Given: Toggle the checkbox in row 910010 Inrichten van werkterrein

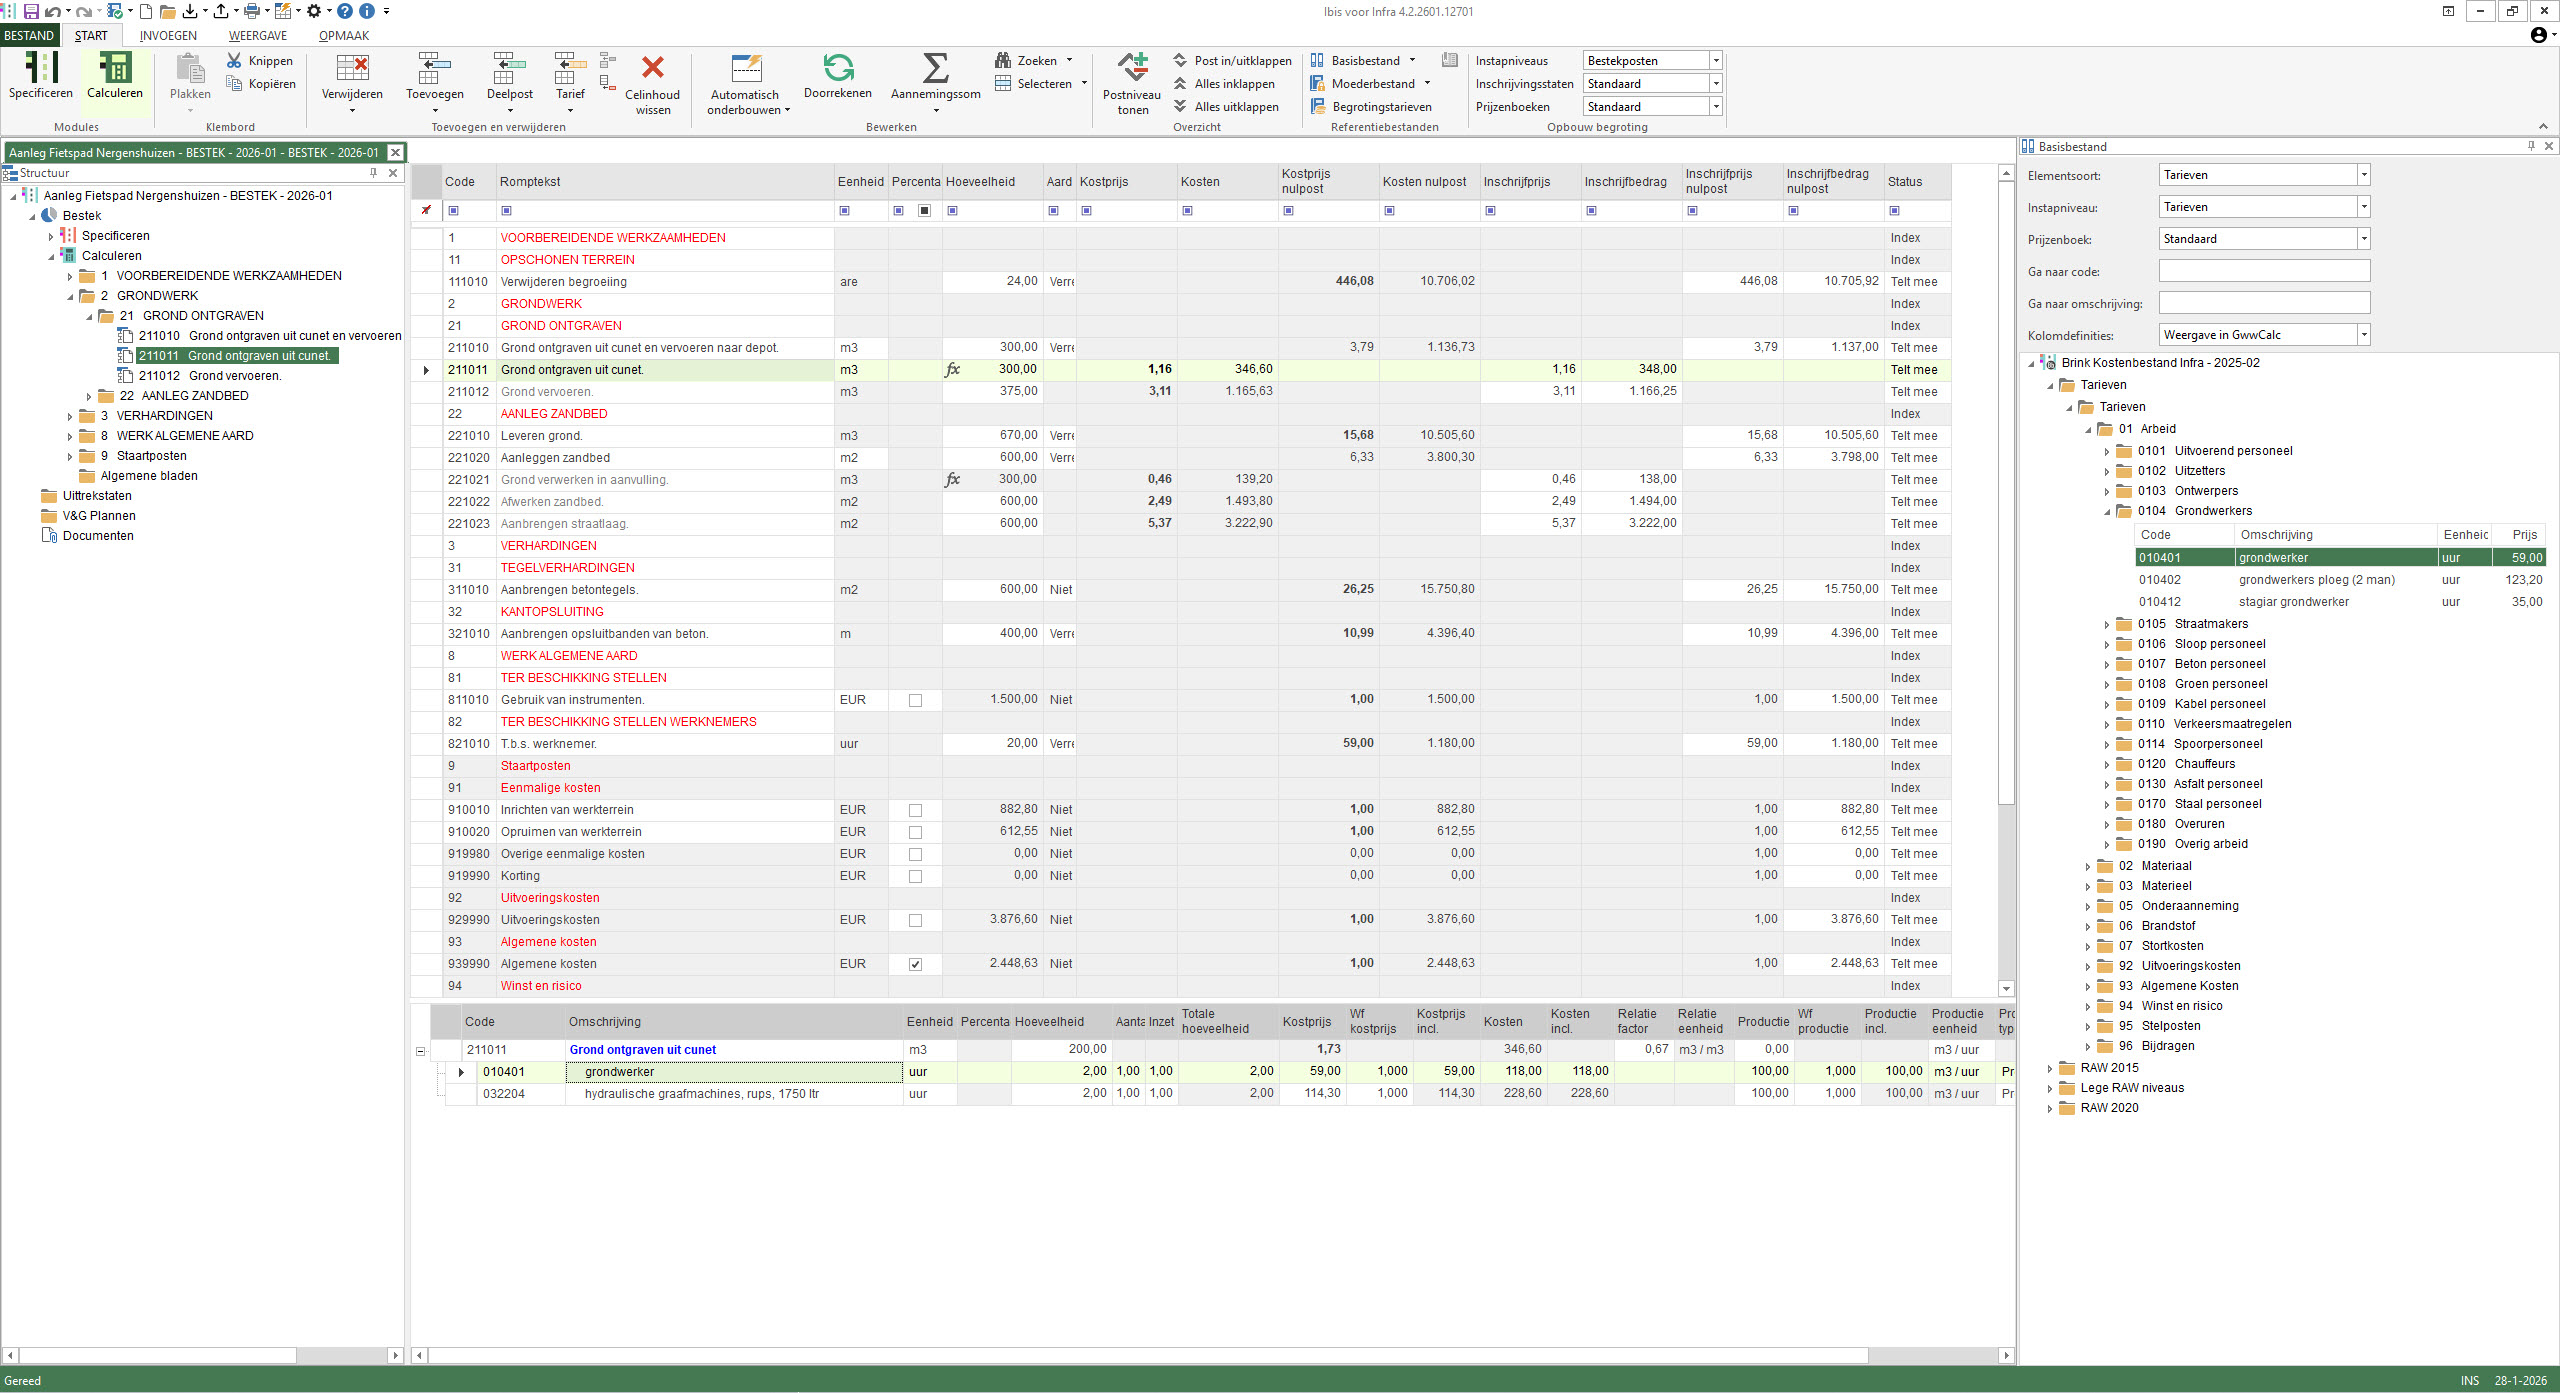Looking at the screenshot, I should pos(915,809).
